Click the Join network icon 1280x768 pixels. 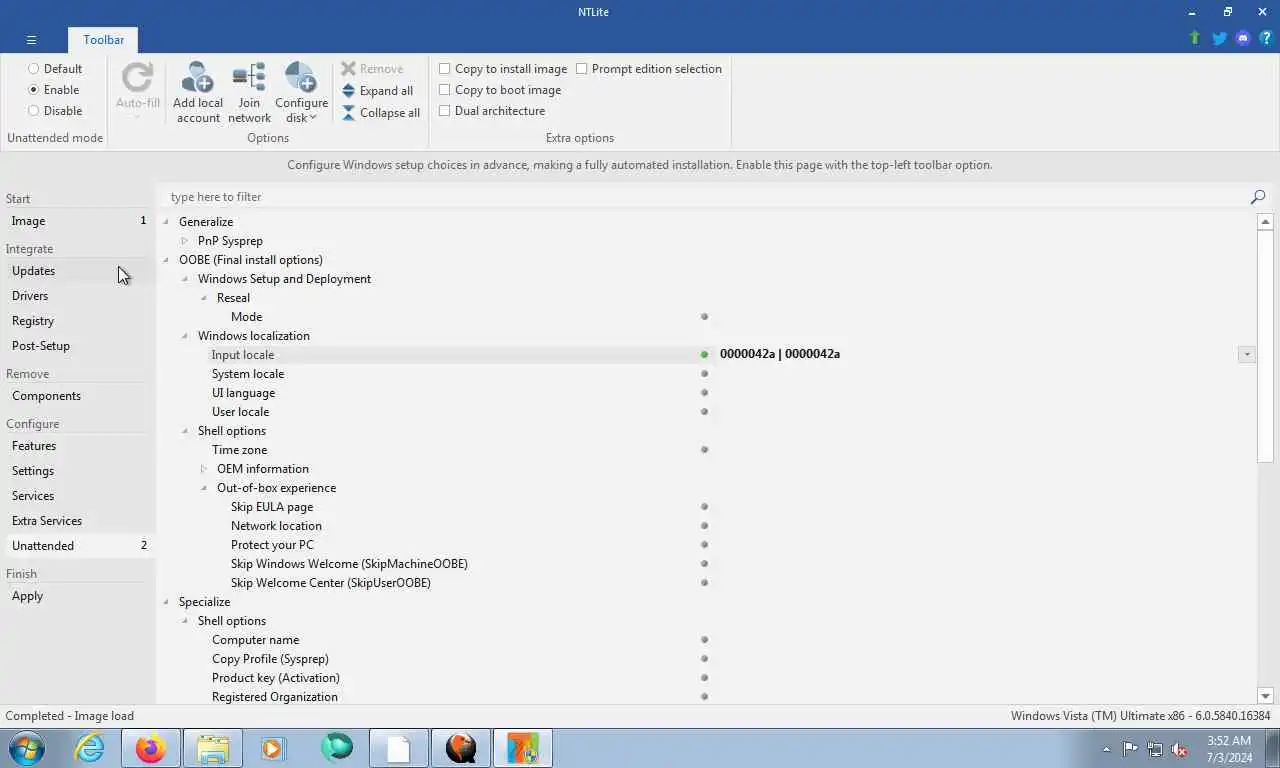249,78
